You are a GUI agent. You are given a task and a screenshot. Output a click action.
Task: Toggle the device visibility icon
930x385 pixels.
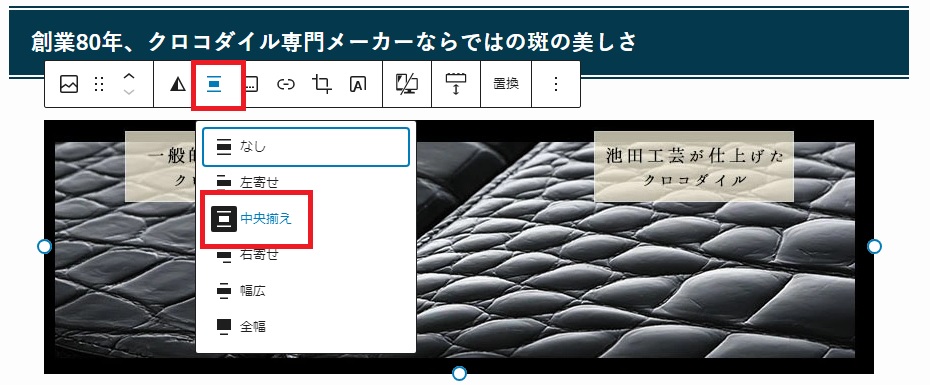click(x=407, y=85)
